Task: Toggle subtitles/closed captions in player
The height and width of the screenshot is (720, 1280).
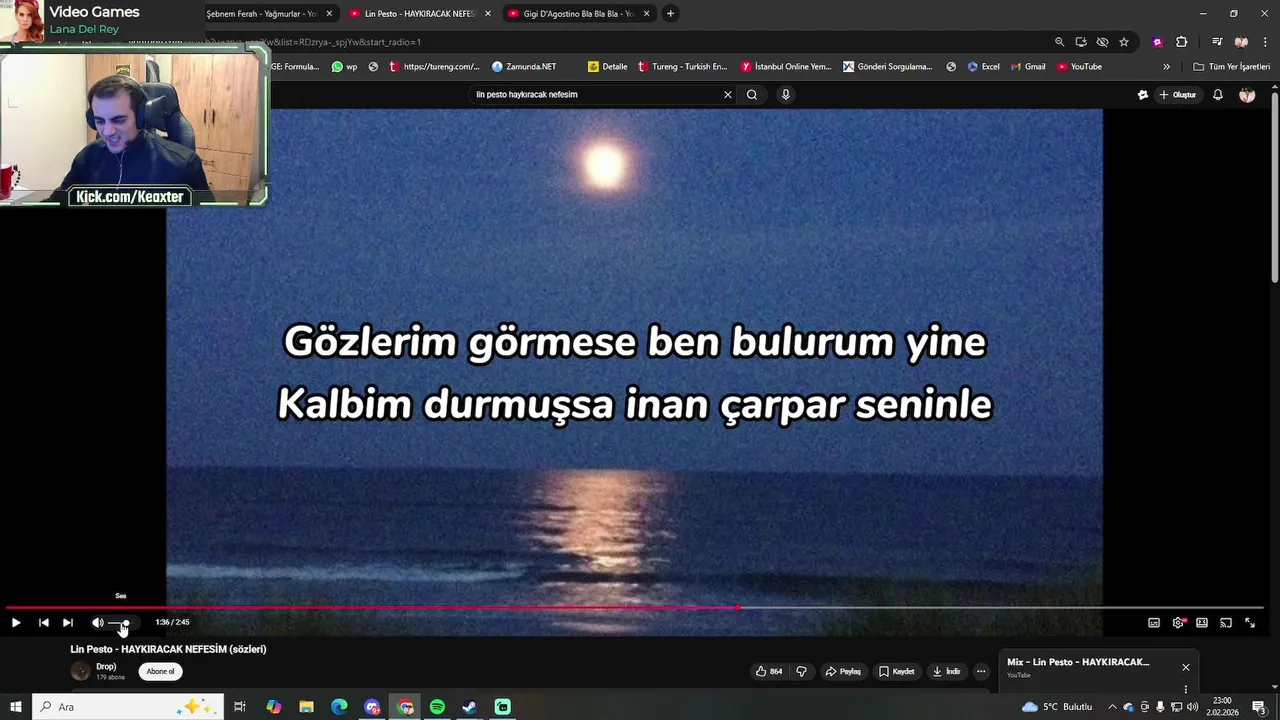Action: (1154, 623)
